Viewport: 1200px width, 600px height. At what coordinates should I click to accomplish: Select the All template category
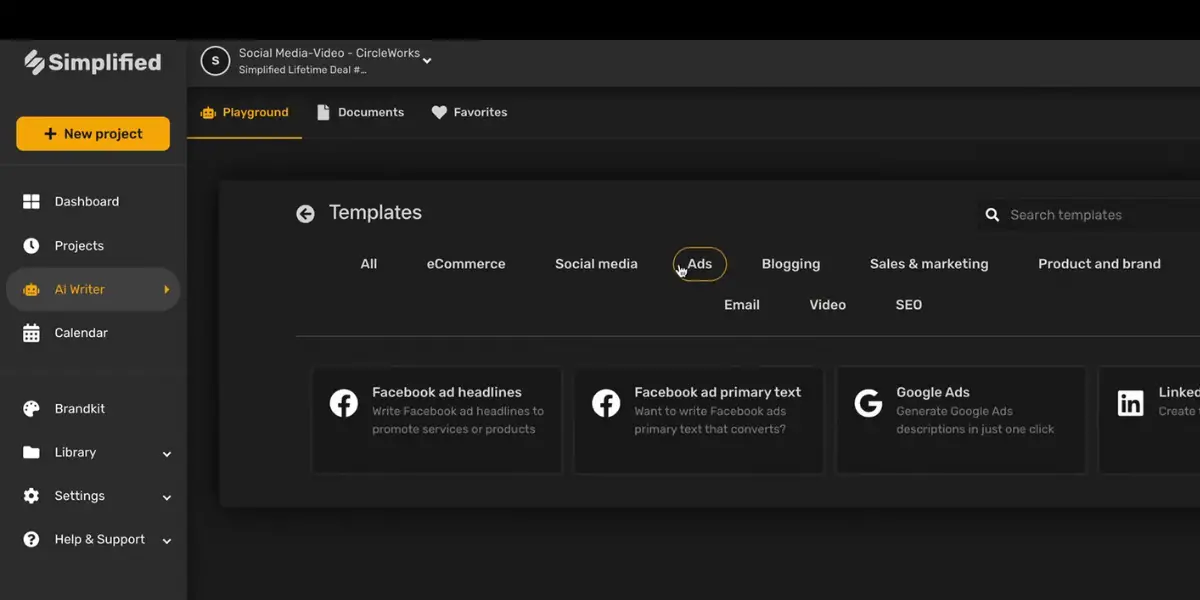click(x=369, y=264)
